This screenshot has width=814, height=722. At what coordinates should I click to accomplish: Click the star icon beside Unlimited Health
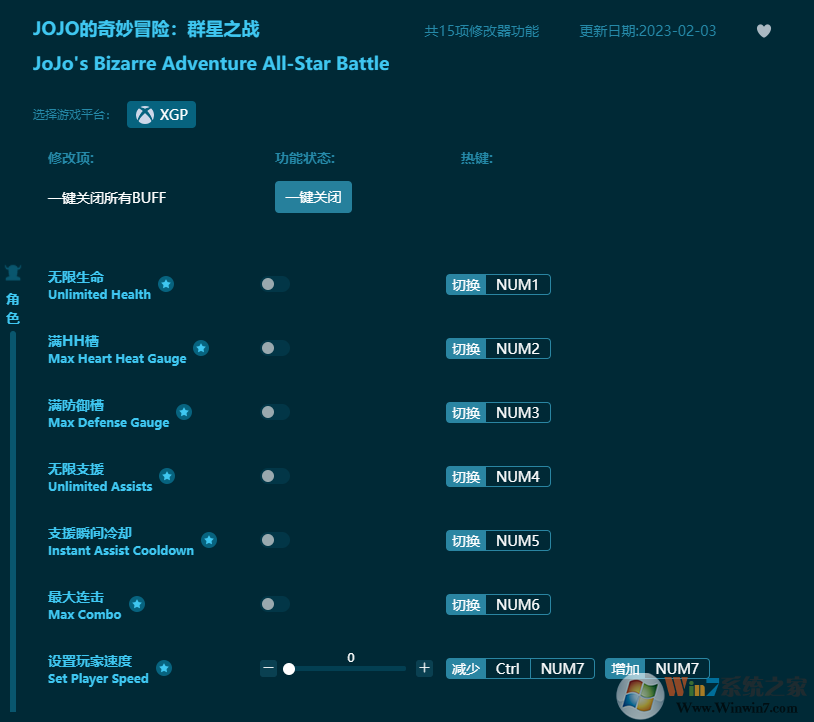click(x=166, y=284)
